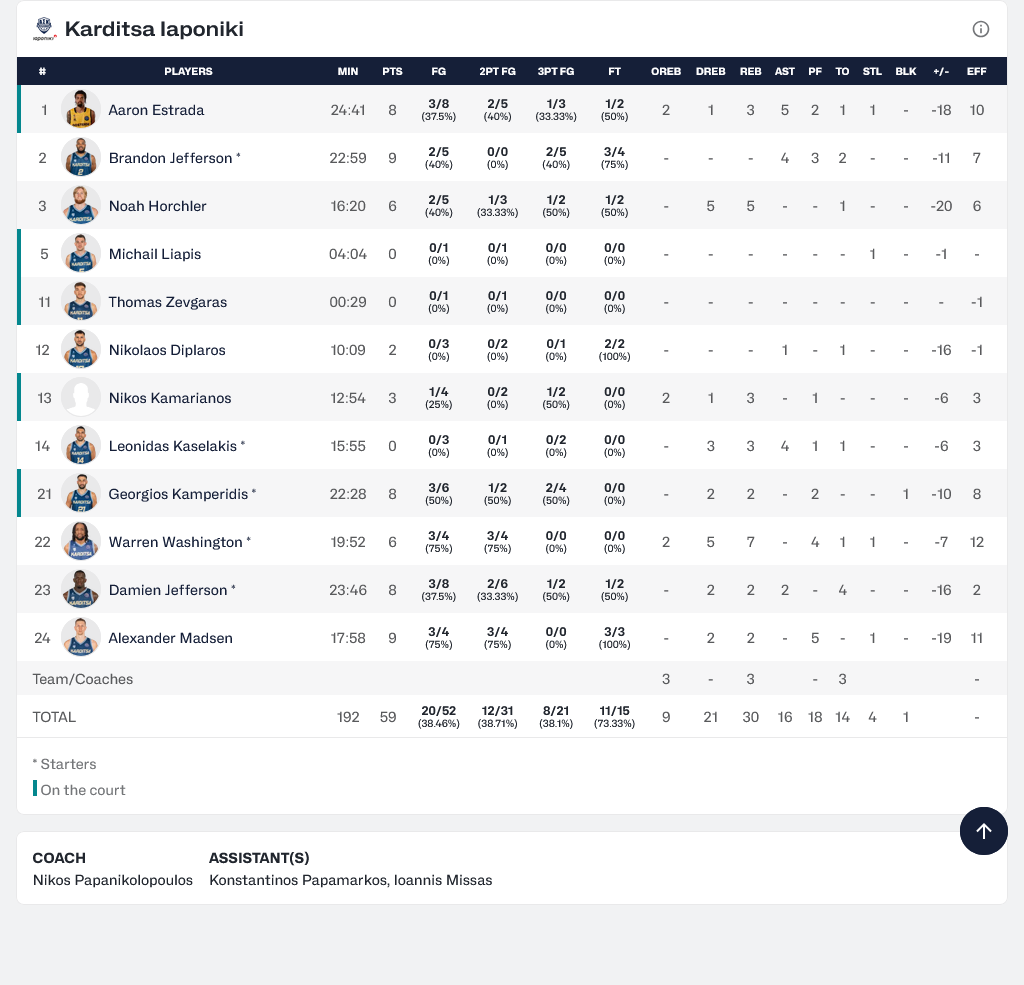
Task: Click the MIN column header
Action: 348,71
